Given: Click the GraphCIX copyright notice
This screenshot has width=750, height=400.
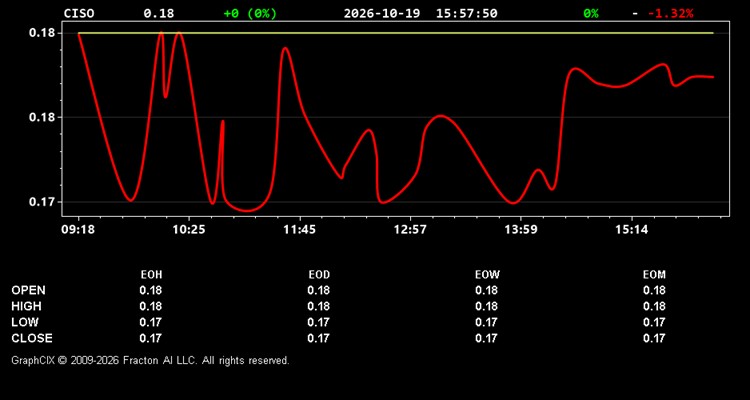Looking at the screenshot, I should pos(150,360).
